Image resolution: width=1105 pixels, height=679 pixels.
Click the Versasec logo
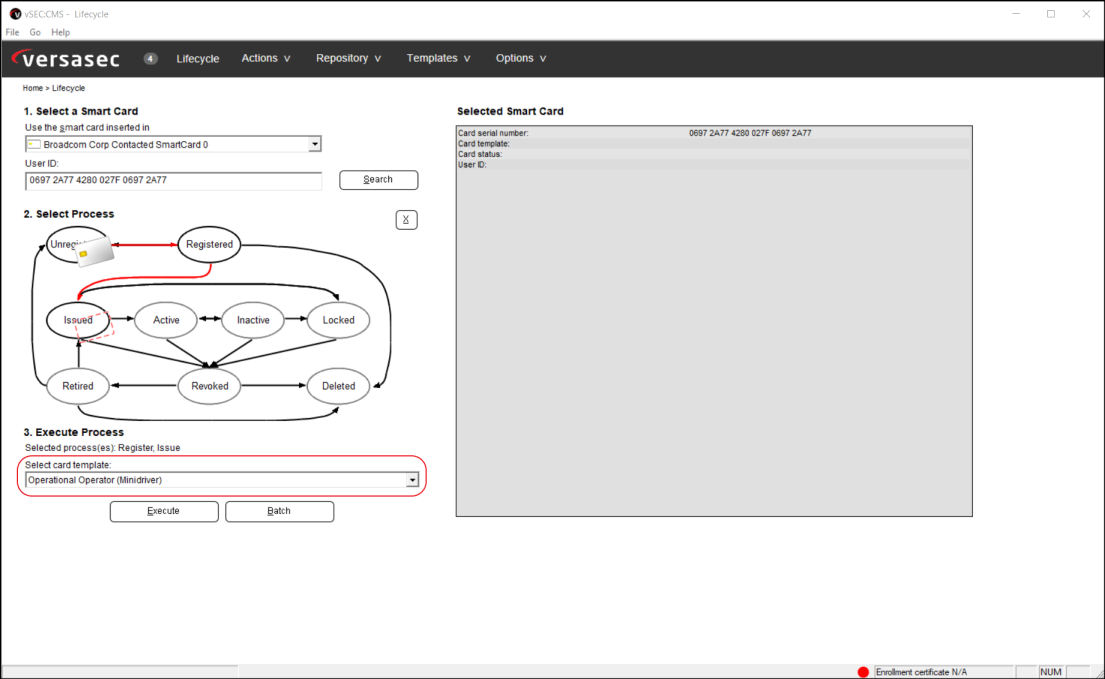click(66, 58)
